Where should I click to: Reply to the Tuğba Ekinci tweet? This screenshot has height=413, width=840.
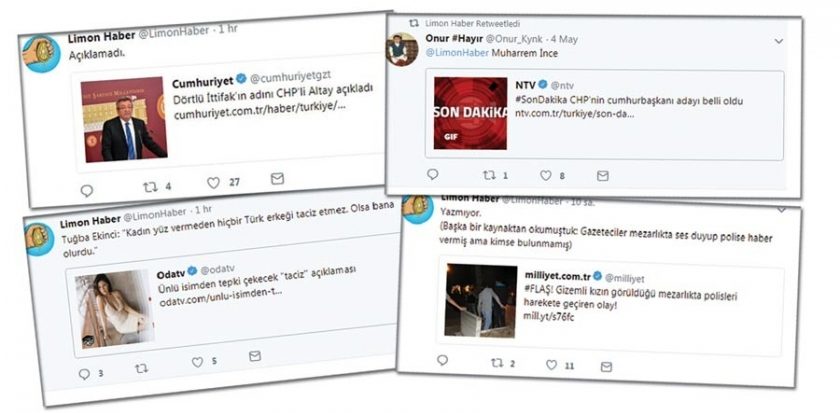[84, 374]
